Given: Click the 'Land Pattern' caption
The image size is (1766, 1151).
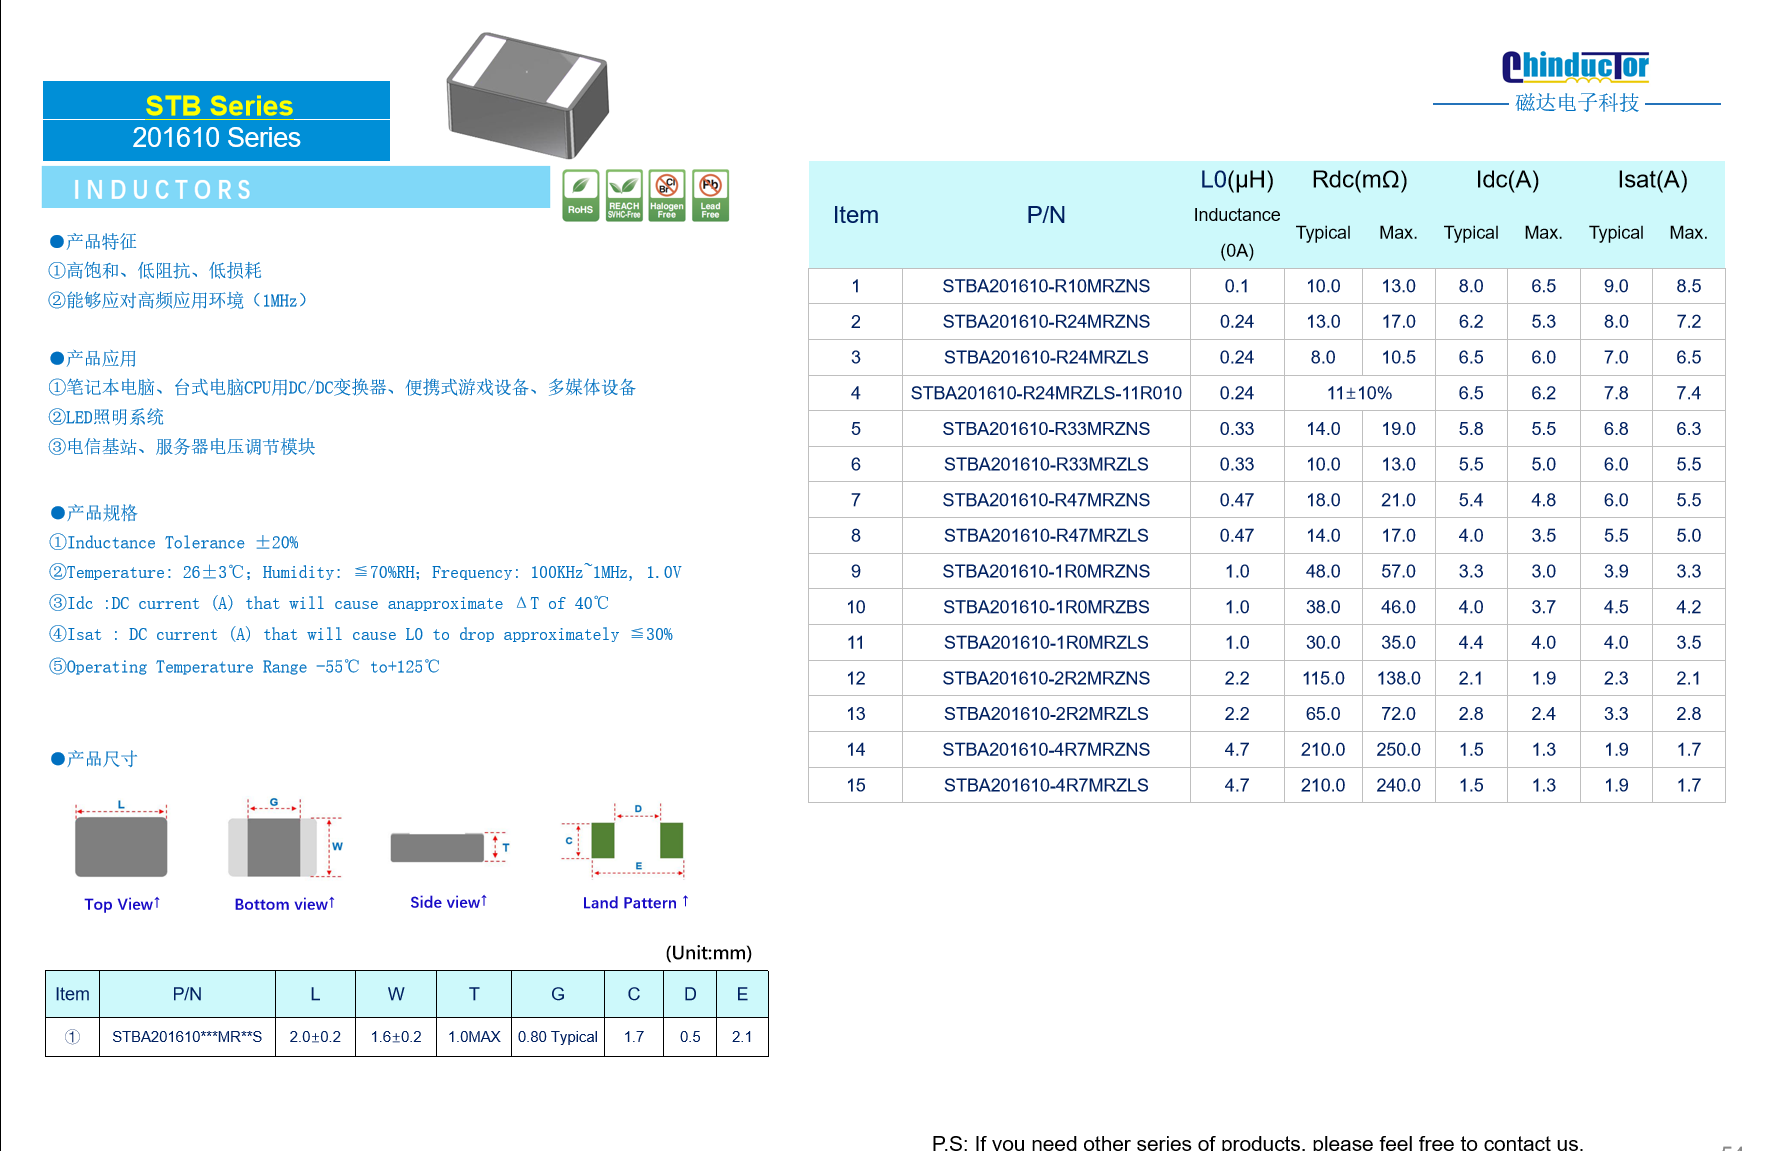Looking at the screenshot, I should click(636, 903).
